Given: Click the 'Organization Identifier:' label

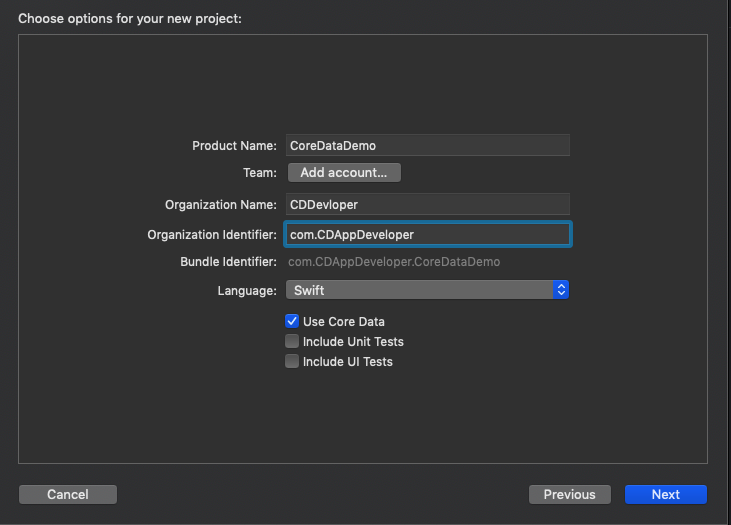Looking at the screenshot, I should pos(211,235).
